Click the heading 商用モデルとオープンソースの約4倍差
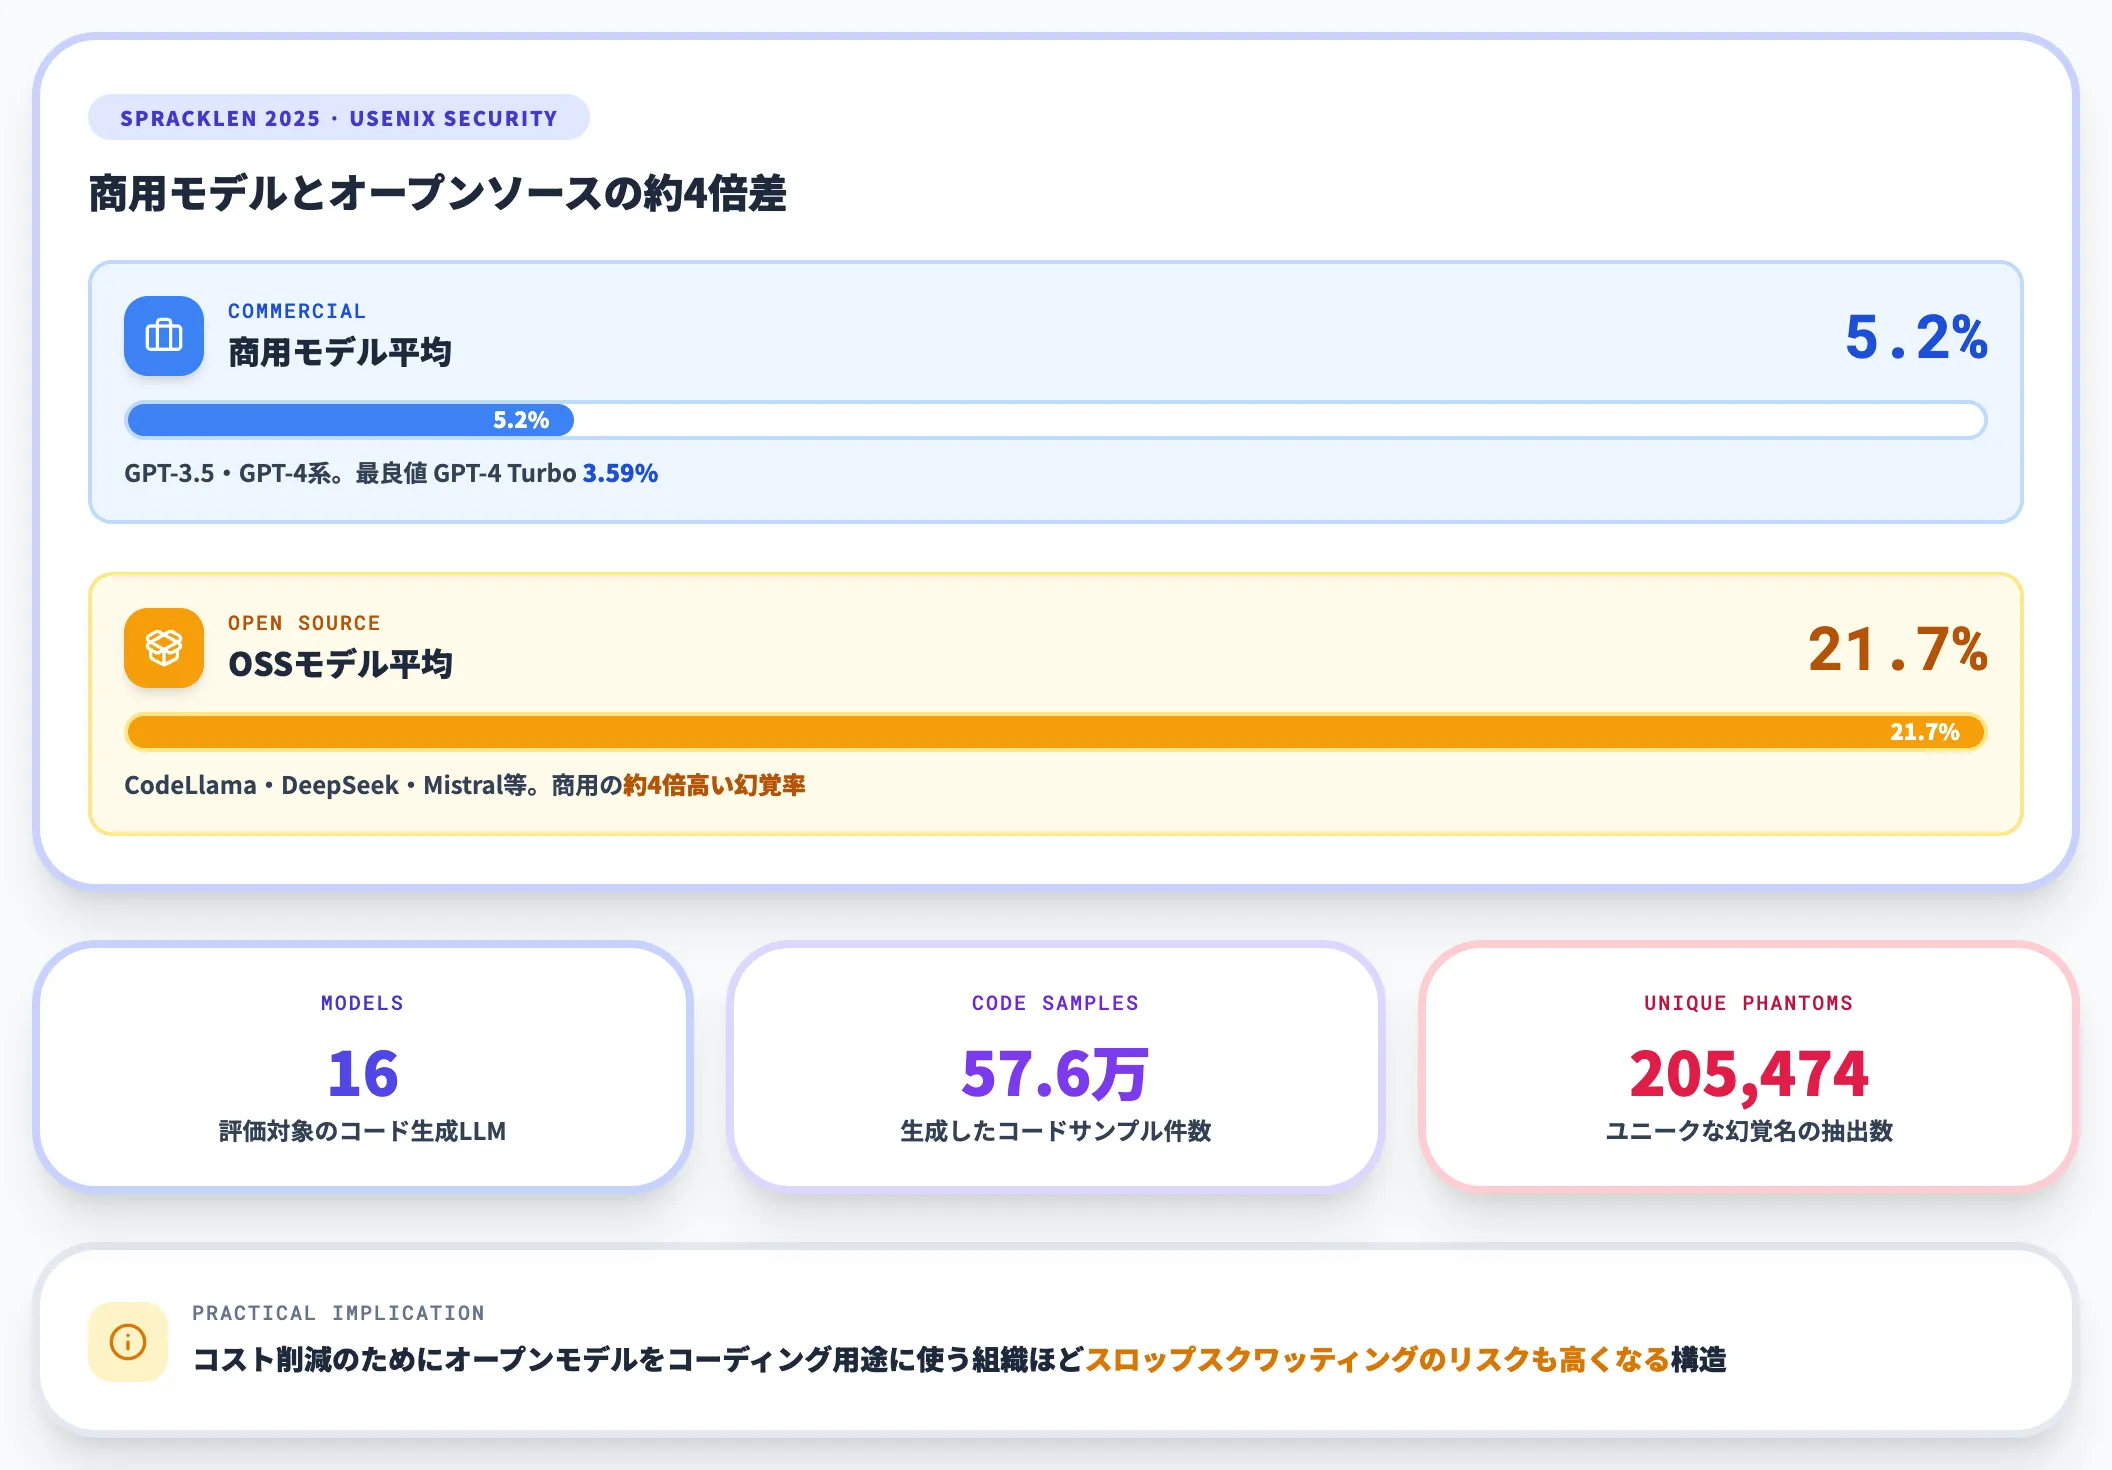This screenshot has width=2112, height=1470. point(438,194)
